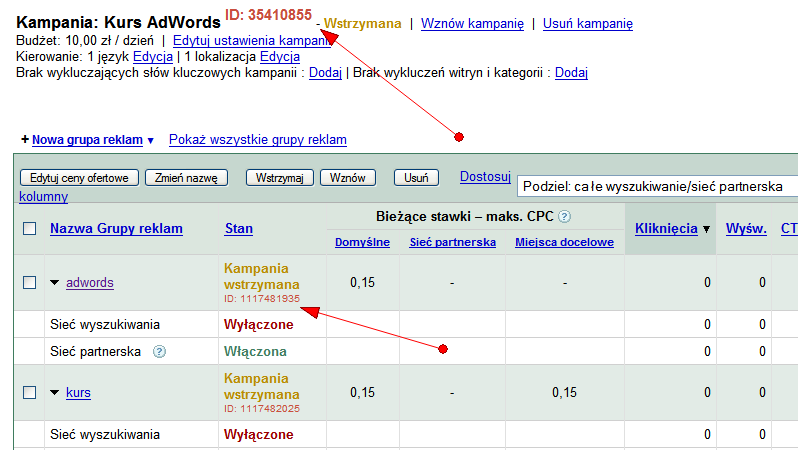Sort by Wyśw. column header
This screenshot has width=798, height=450.
746,229
